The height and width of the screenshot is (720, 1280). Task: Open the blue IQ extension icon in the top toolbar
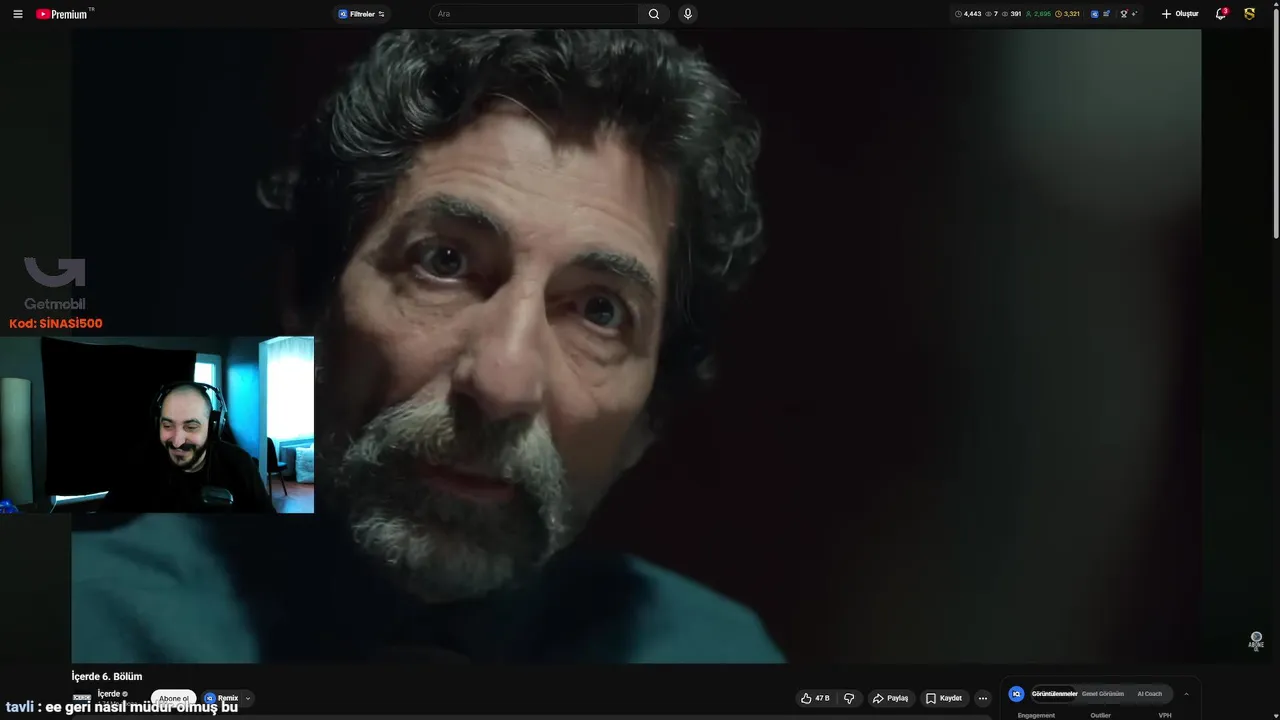pos(1094,14)
